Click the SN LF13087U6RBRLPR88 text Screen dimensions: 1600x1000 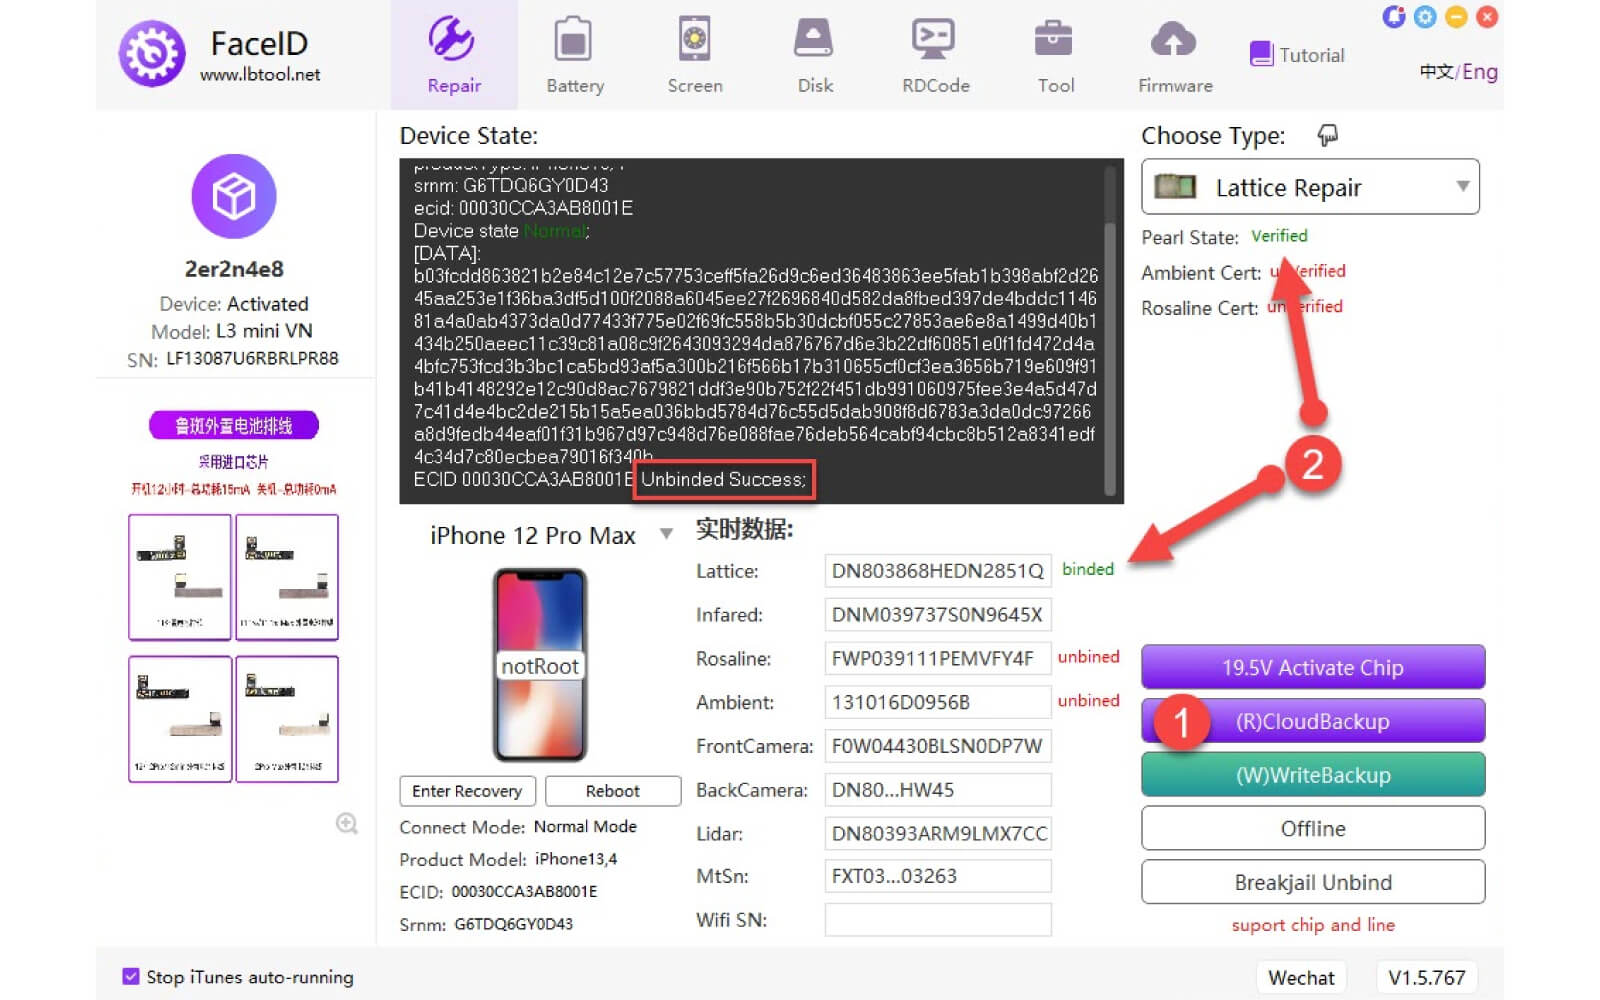click(x=233, y=358)
